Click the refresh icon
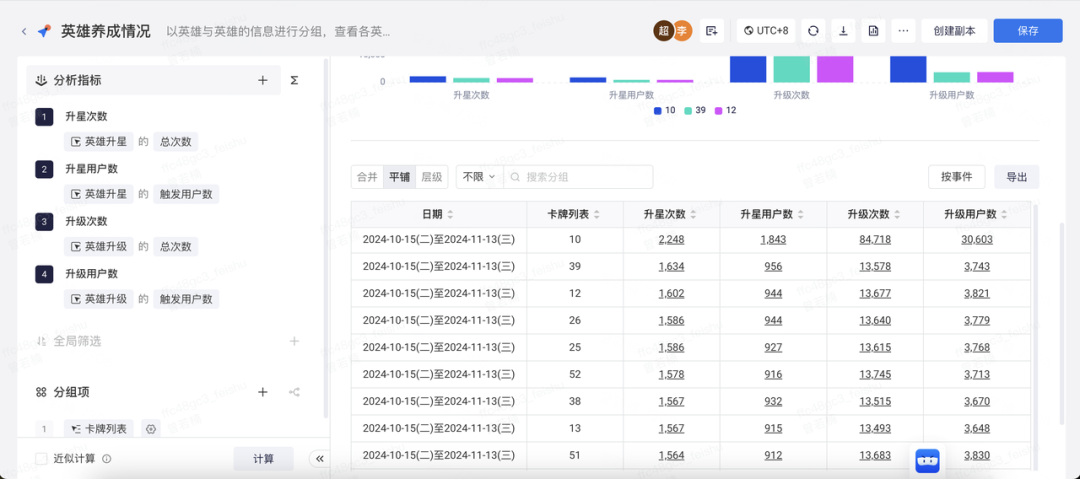 click(813, 31)
